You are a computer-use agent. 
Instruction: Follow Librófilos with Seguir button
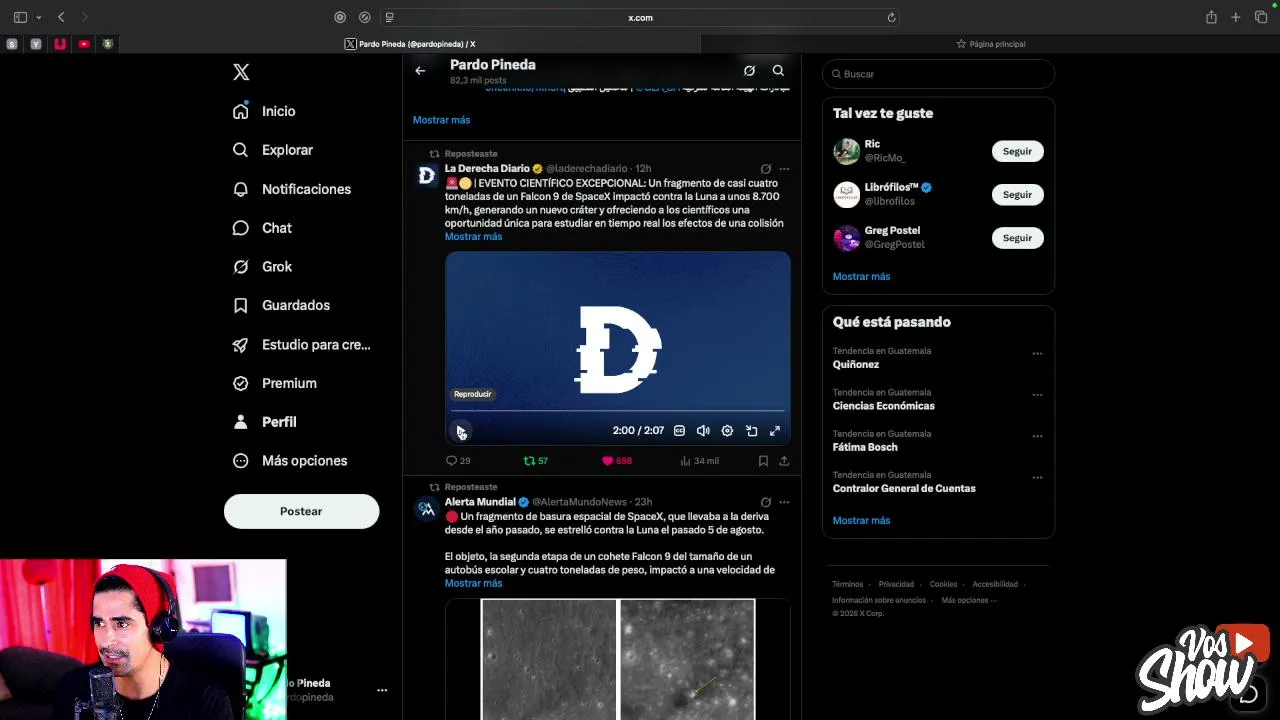tap(1017, 194)
